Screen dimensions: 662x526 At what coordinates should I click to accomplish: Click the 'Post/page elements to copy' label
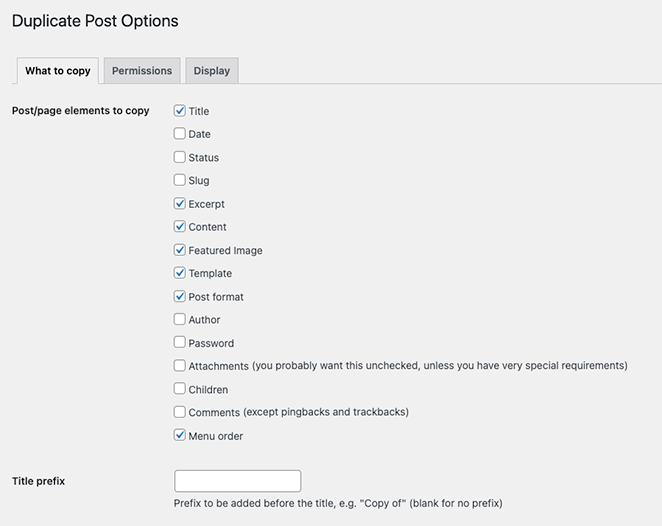click(x=81, y=111)
